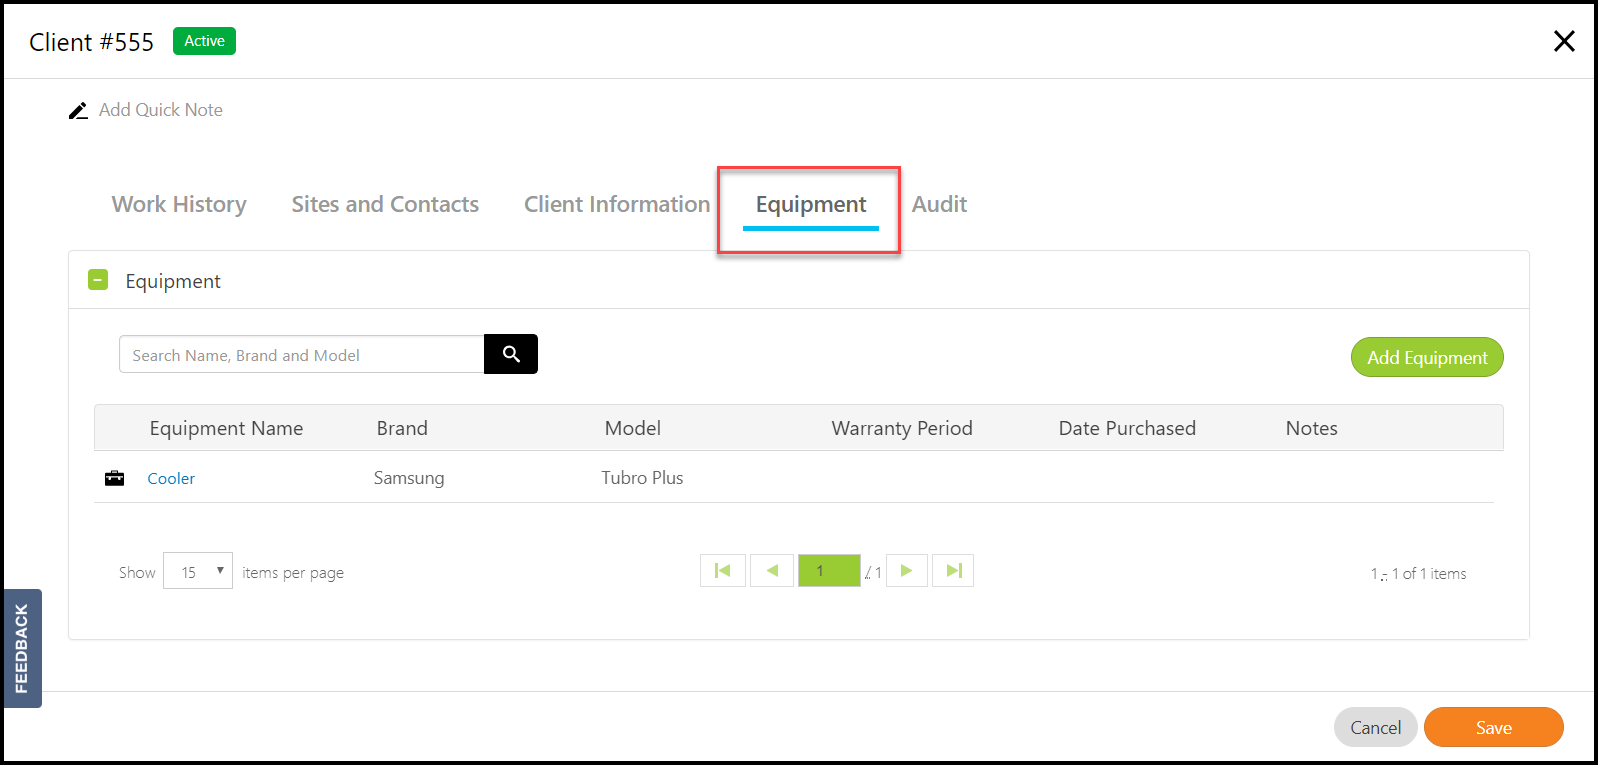Click the Tubro Plus model cell
The image size is (1598, 765).
coord(642,478)
